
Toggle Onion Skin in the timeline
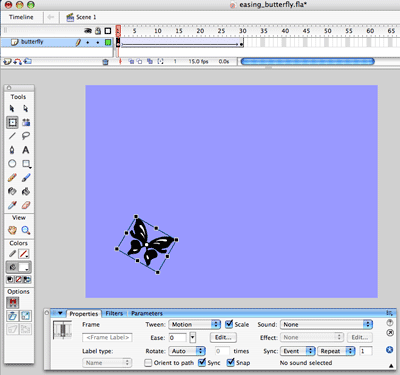click(131, 62)
